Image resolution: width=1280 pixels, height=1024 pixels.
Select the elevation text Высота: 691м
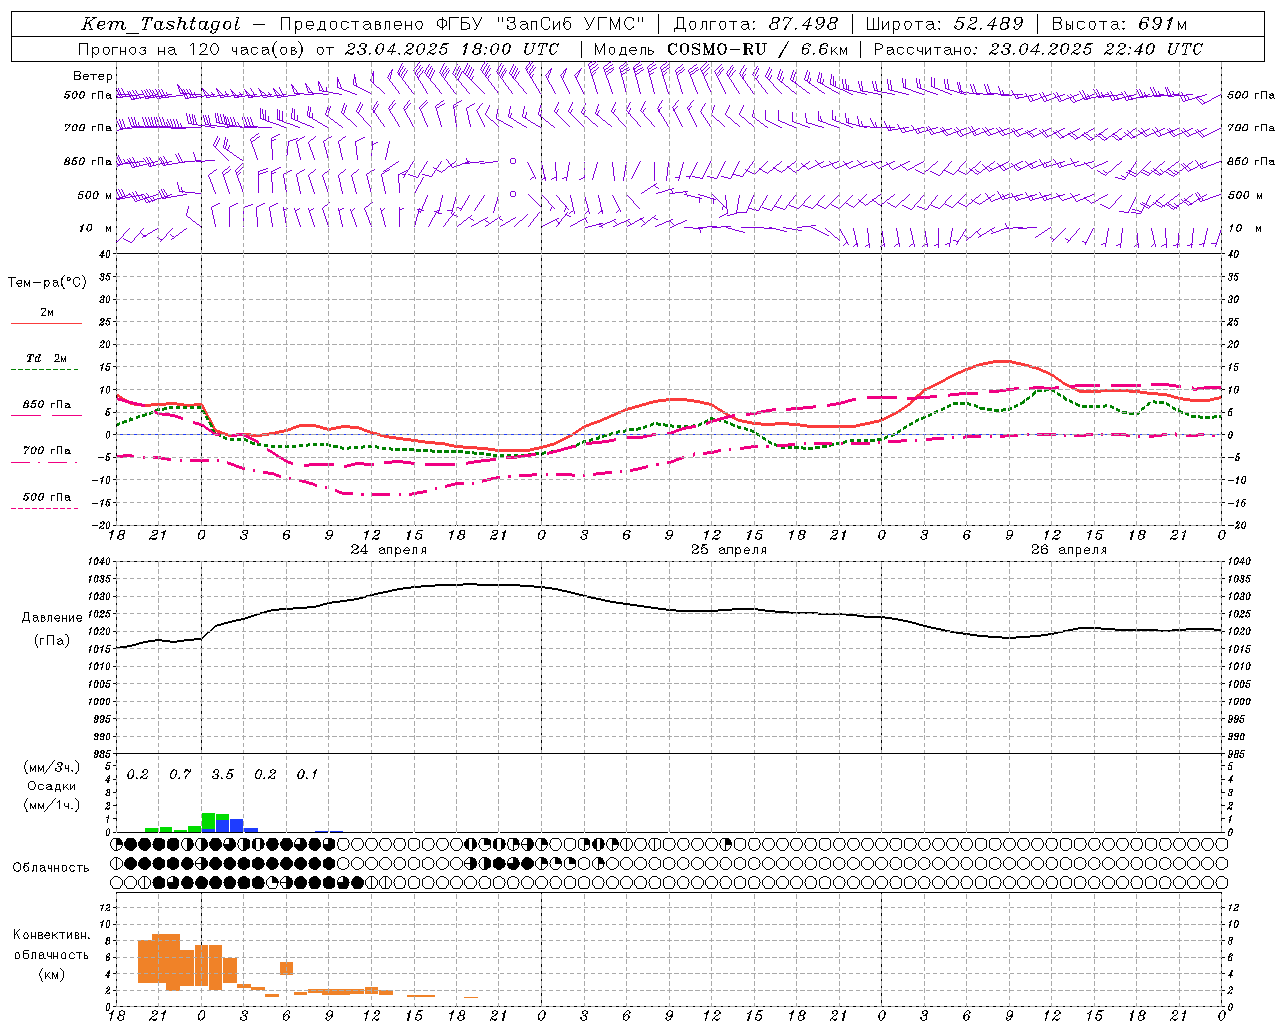(1119, 24)
